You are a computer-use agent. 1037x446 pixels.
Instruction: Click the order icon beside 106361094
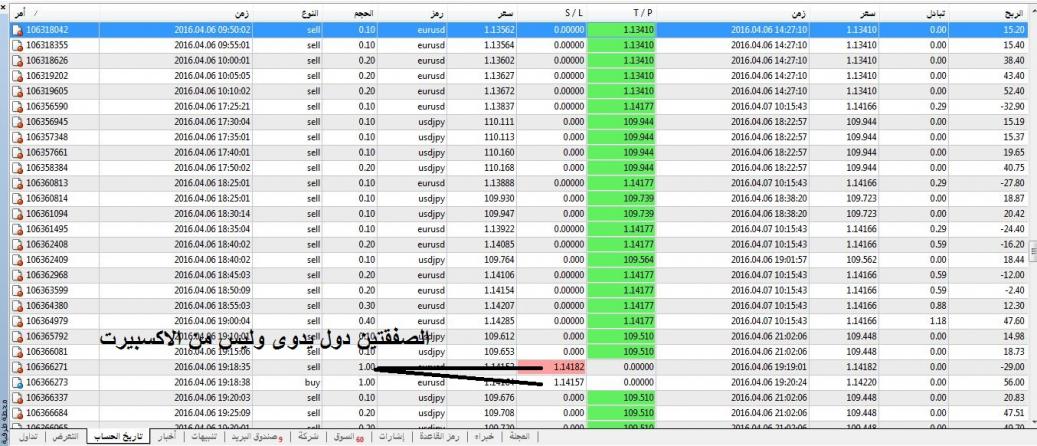18,214
